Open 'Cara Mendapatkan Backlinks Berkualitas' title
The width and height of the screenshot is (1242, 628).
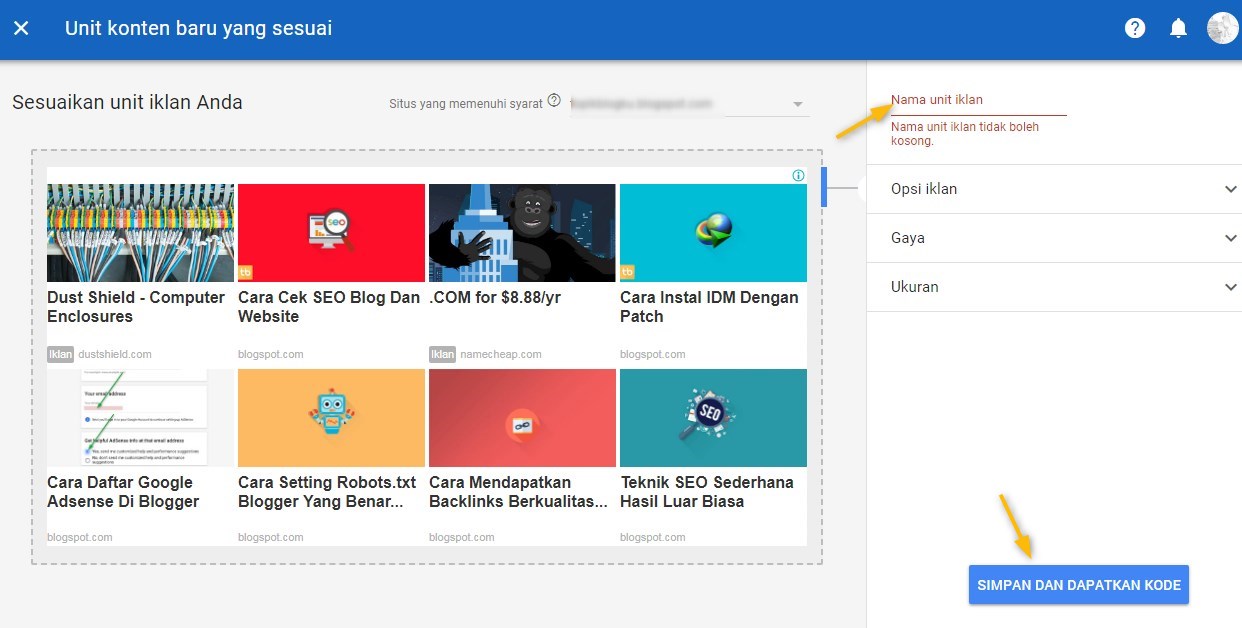coord(518,492)
